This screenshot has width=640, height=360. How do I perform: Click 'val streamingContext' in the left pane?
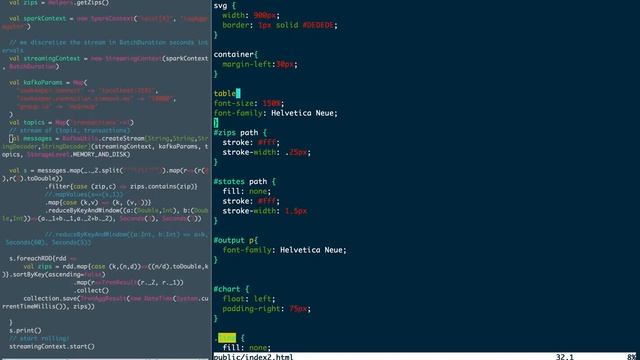tap(44, 59)
